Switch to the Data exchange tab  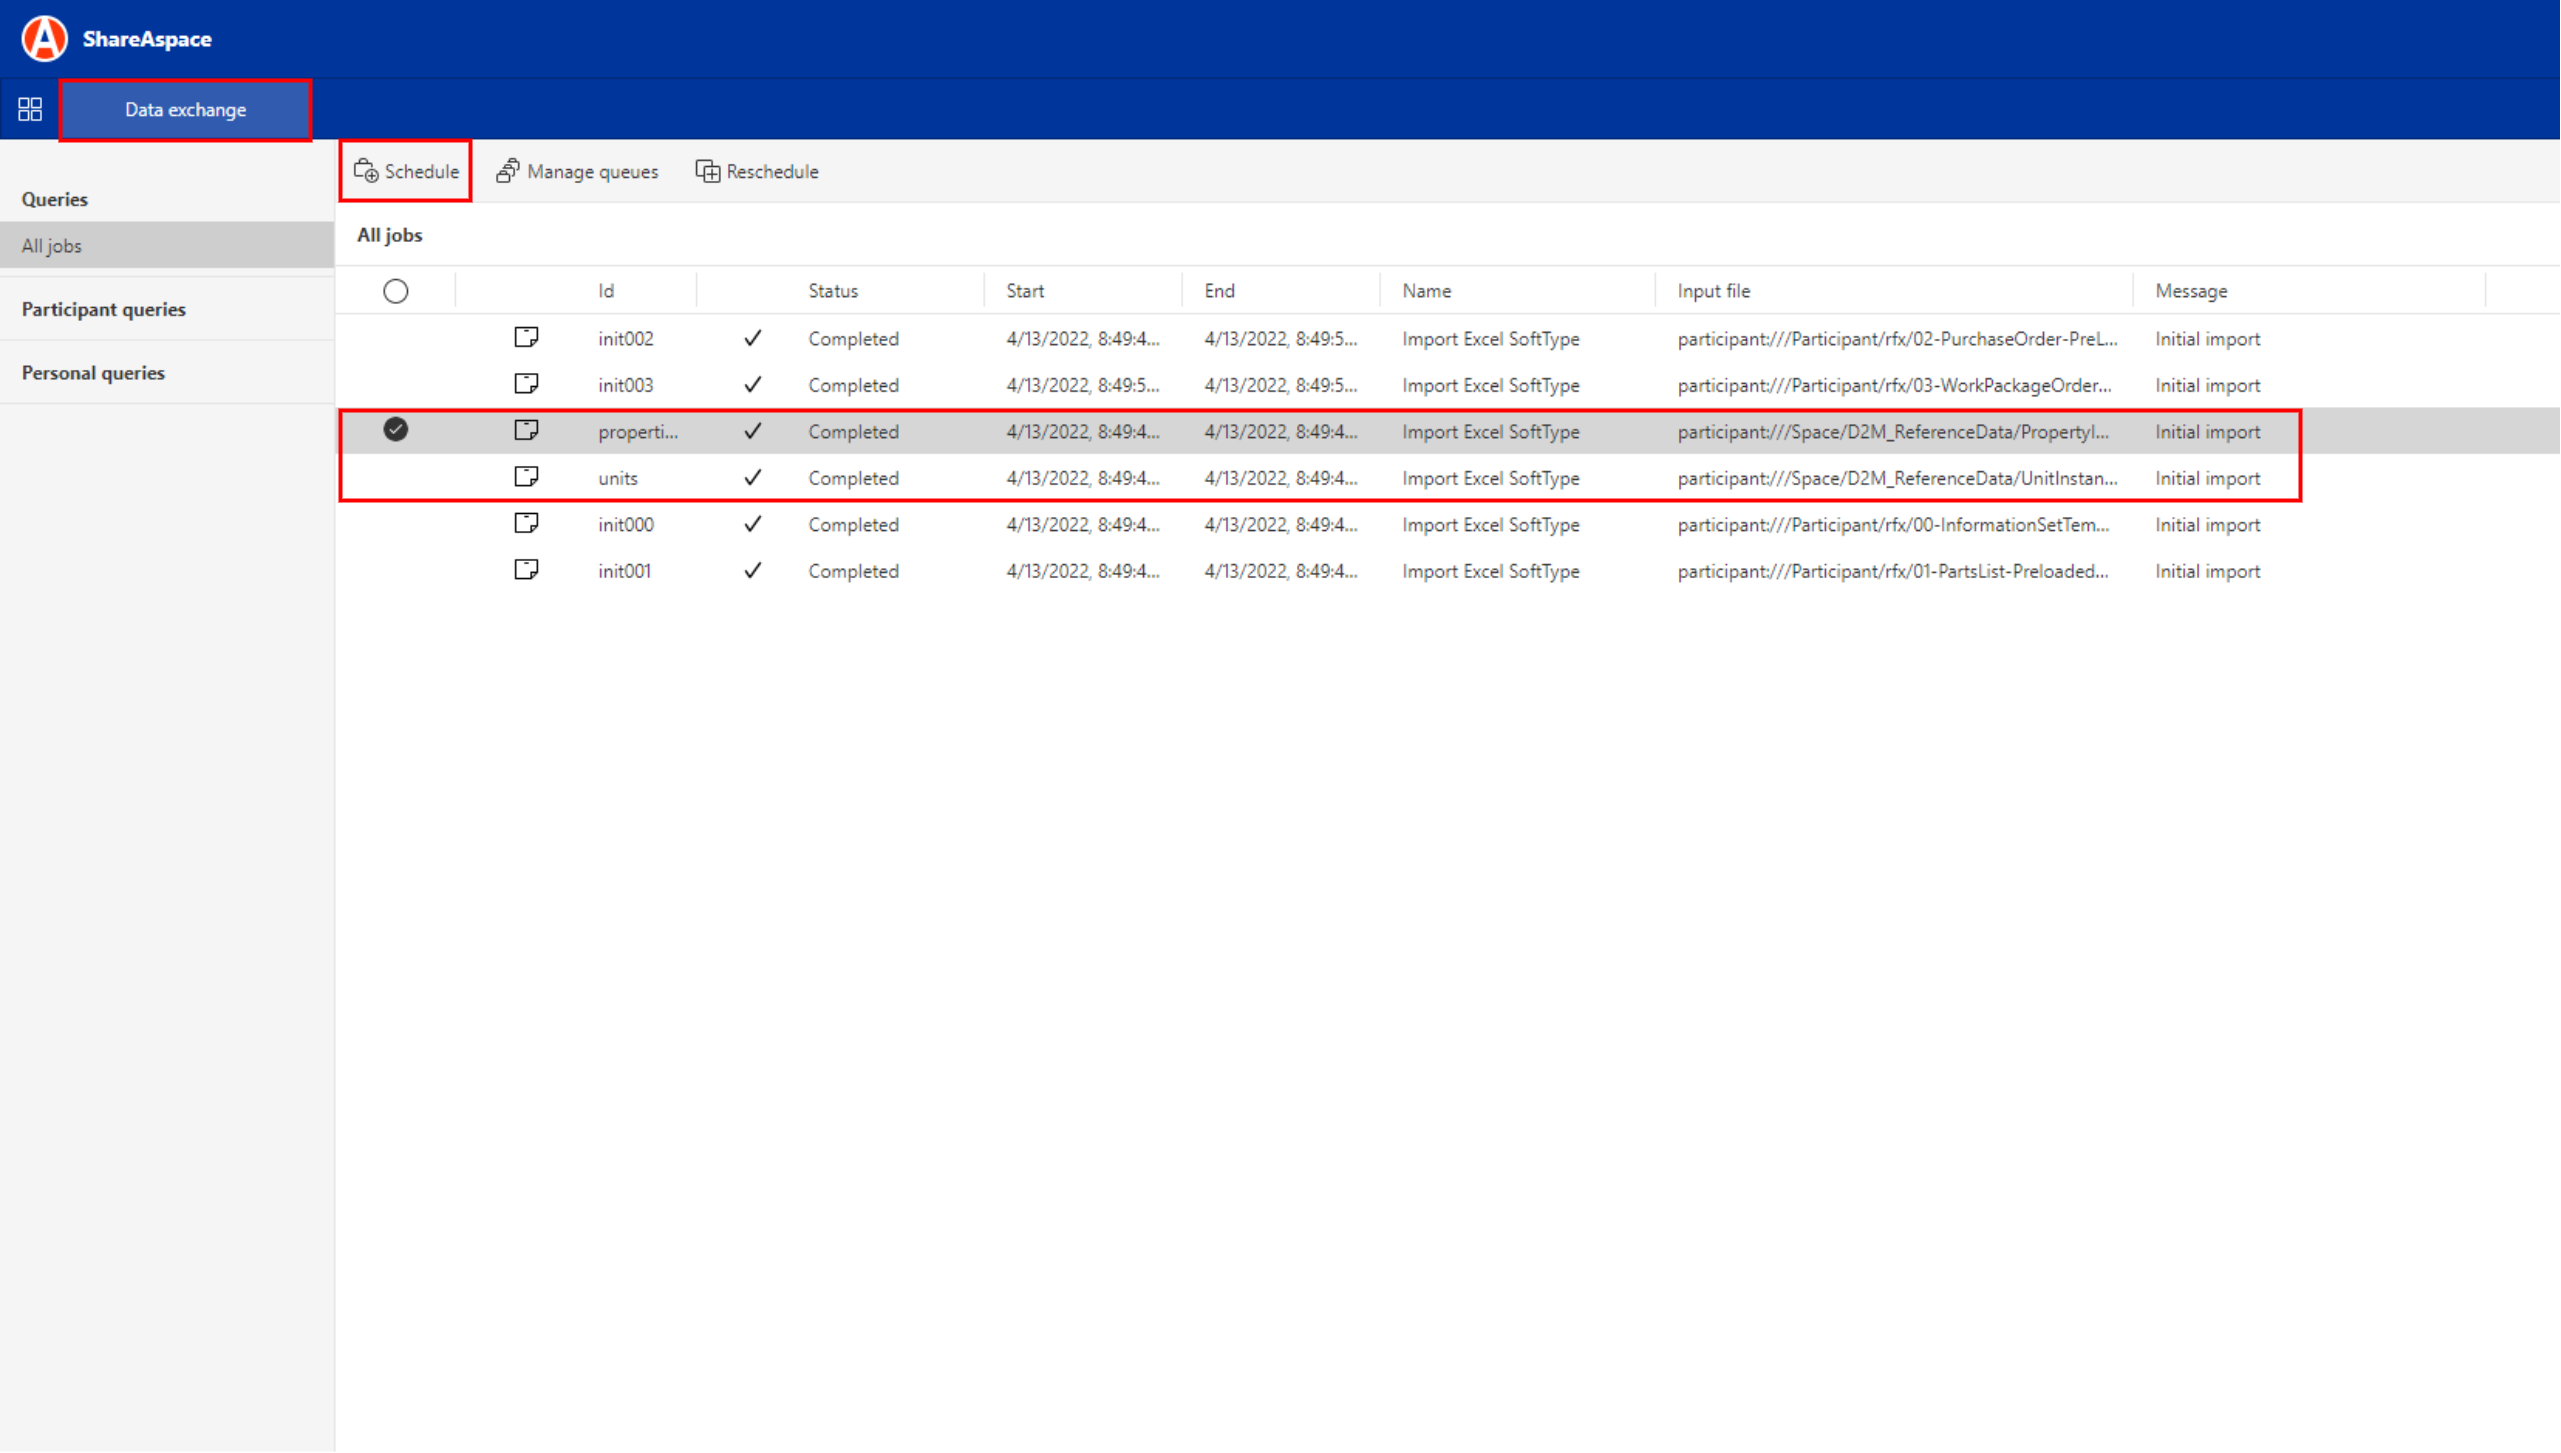(185, 110)
